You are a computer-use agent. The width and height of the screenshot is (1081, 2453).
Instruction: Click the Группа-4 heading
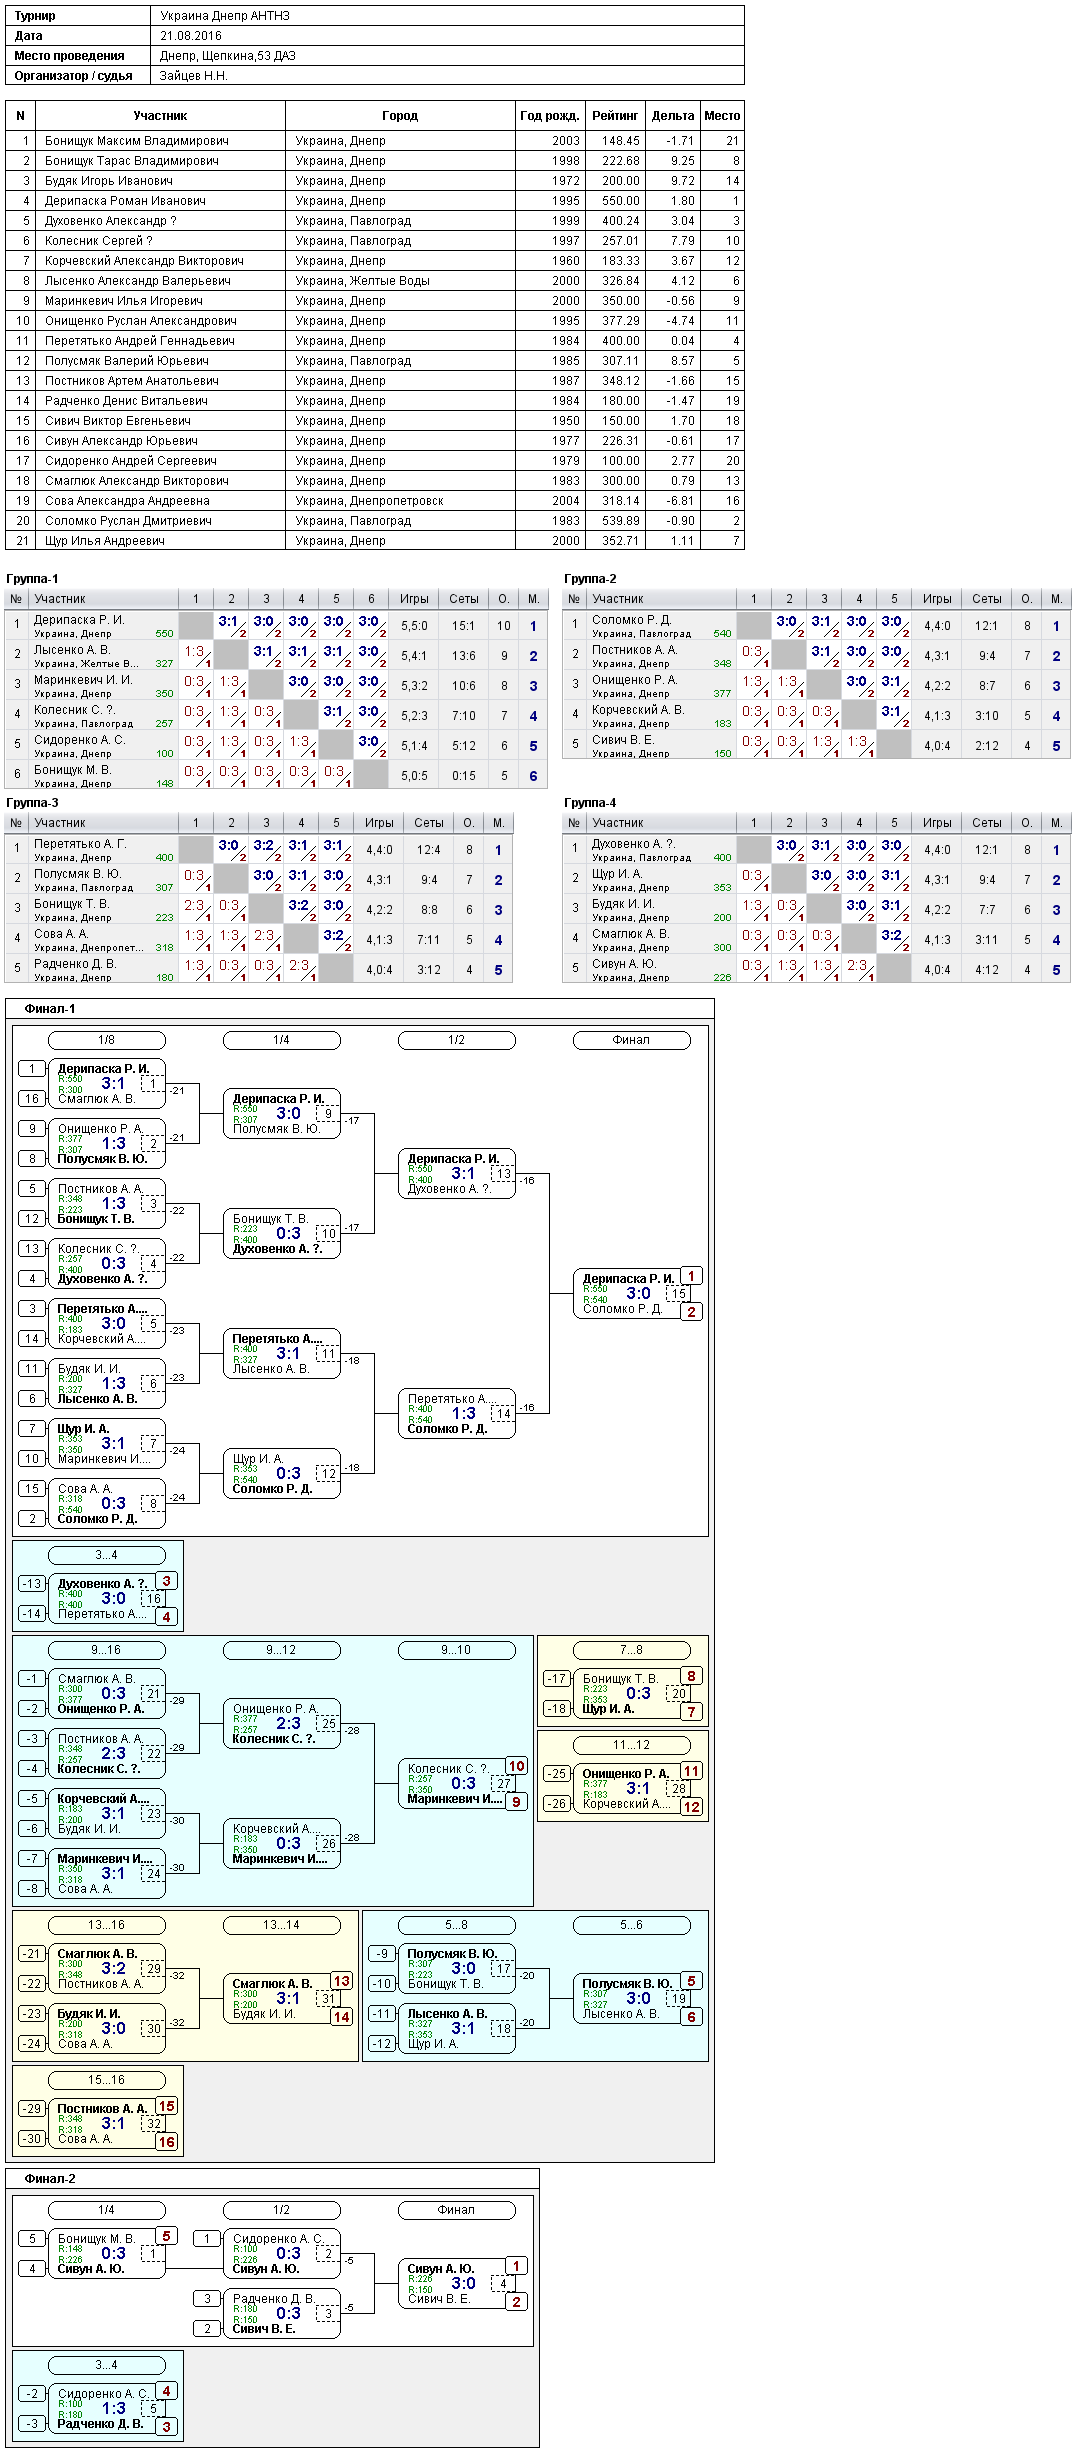tap(590, 803)
